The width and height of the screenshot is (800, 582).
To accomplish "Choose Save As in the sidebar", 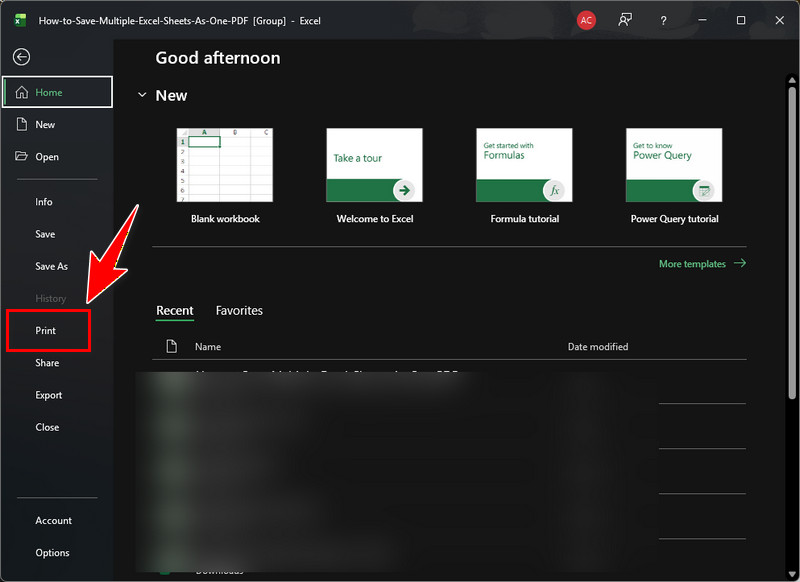I will point(52,266).
